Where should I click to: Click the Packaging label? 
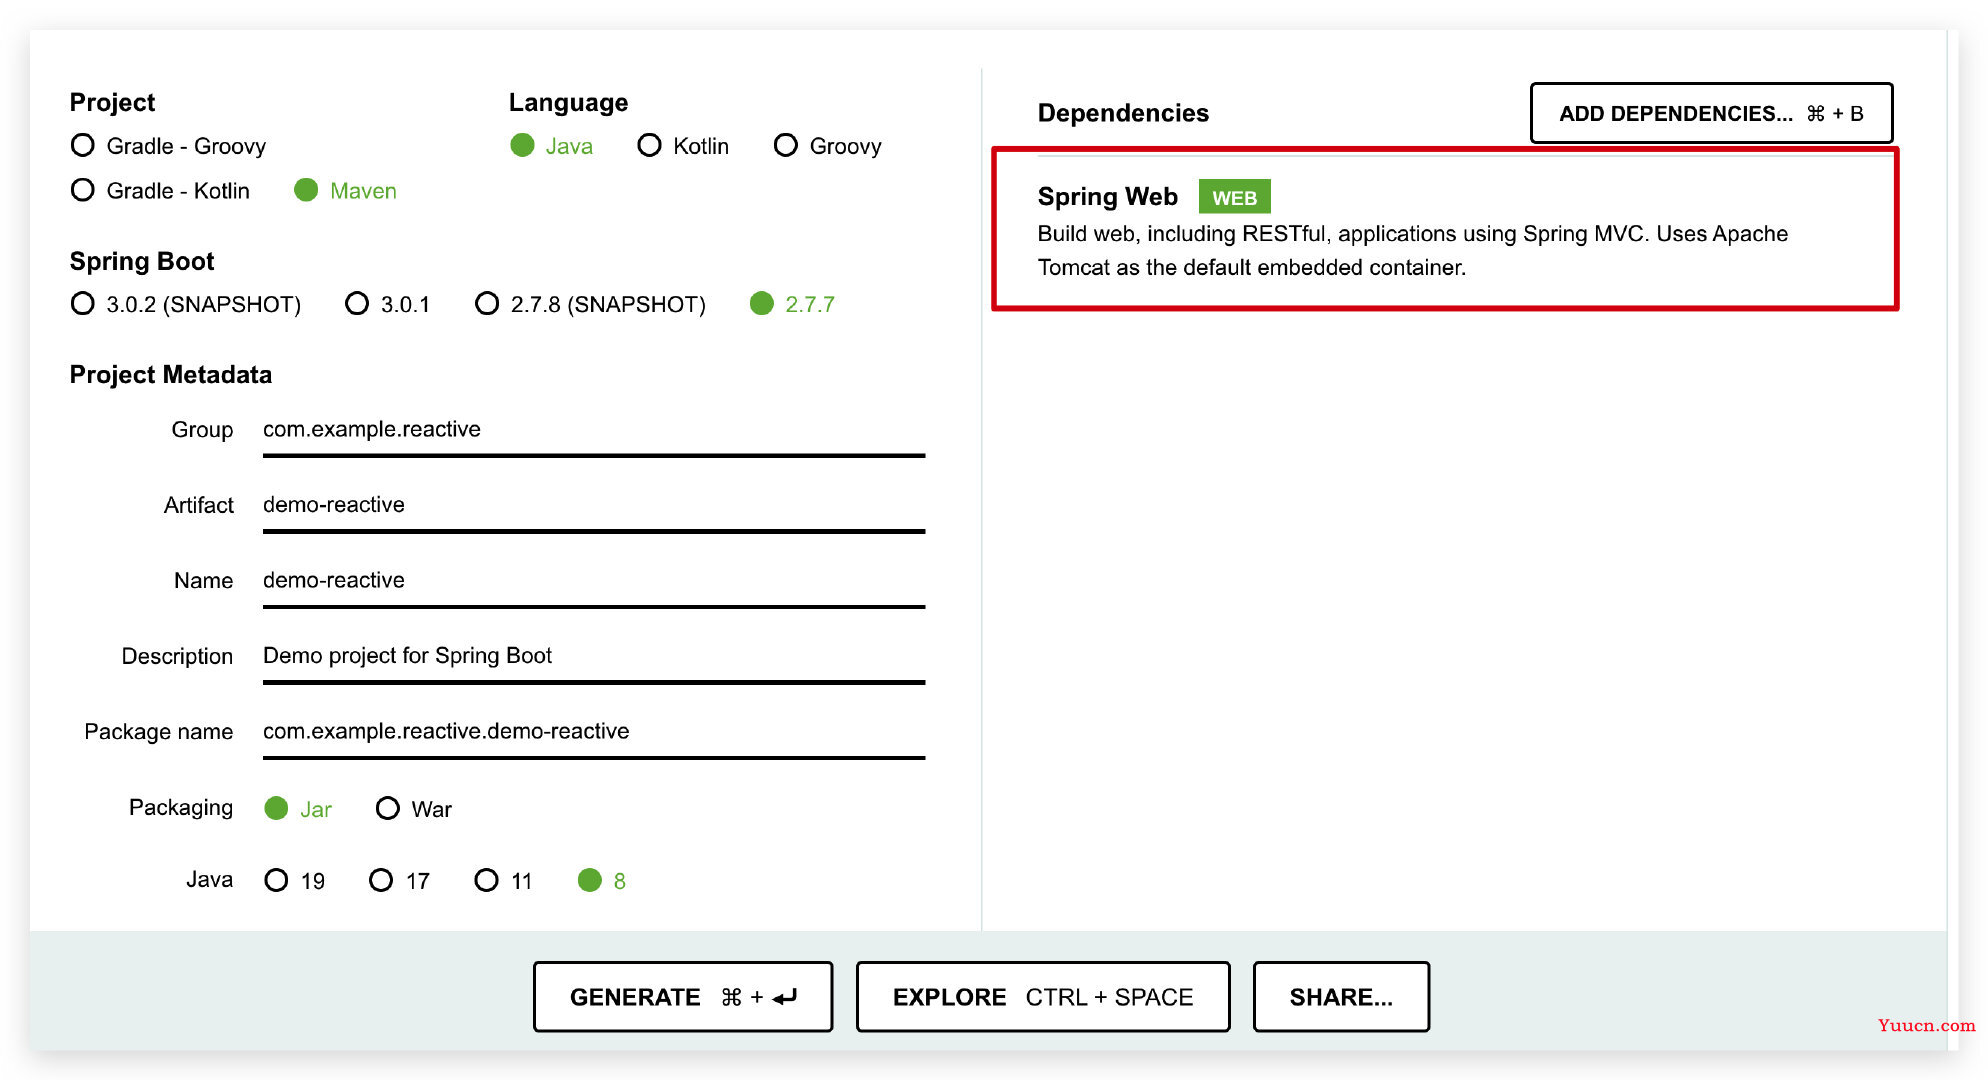tap(181, 807)
